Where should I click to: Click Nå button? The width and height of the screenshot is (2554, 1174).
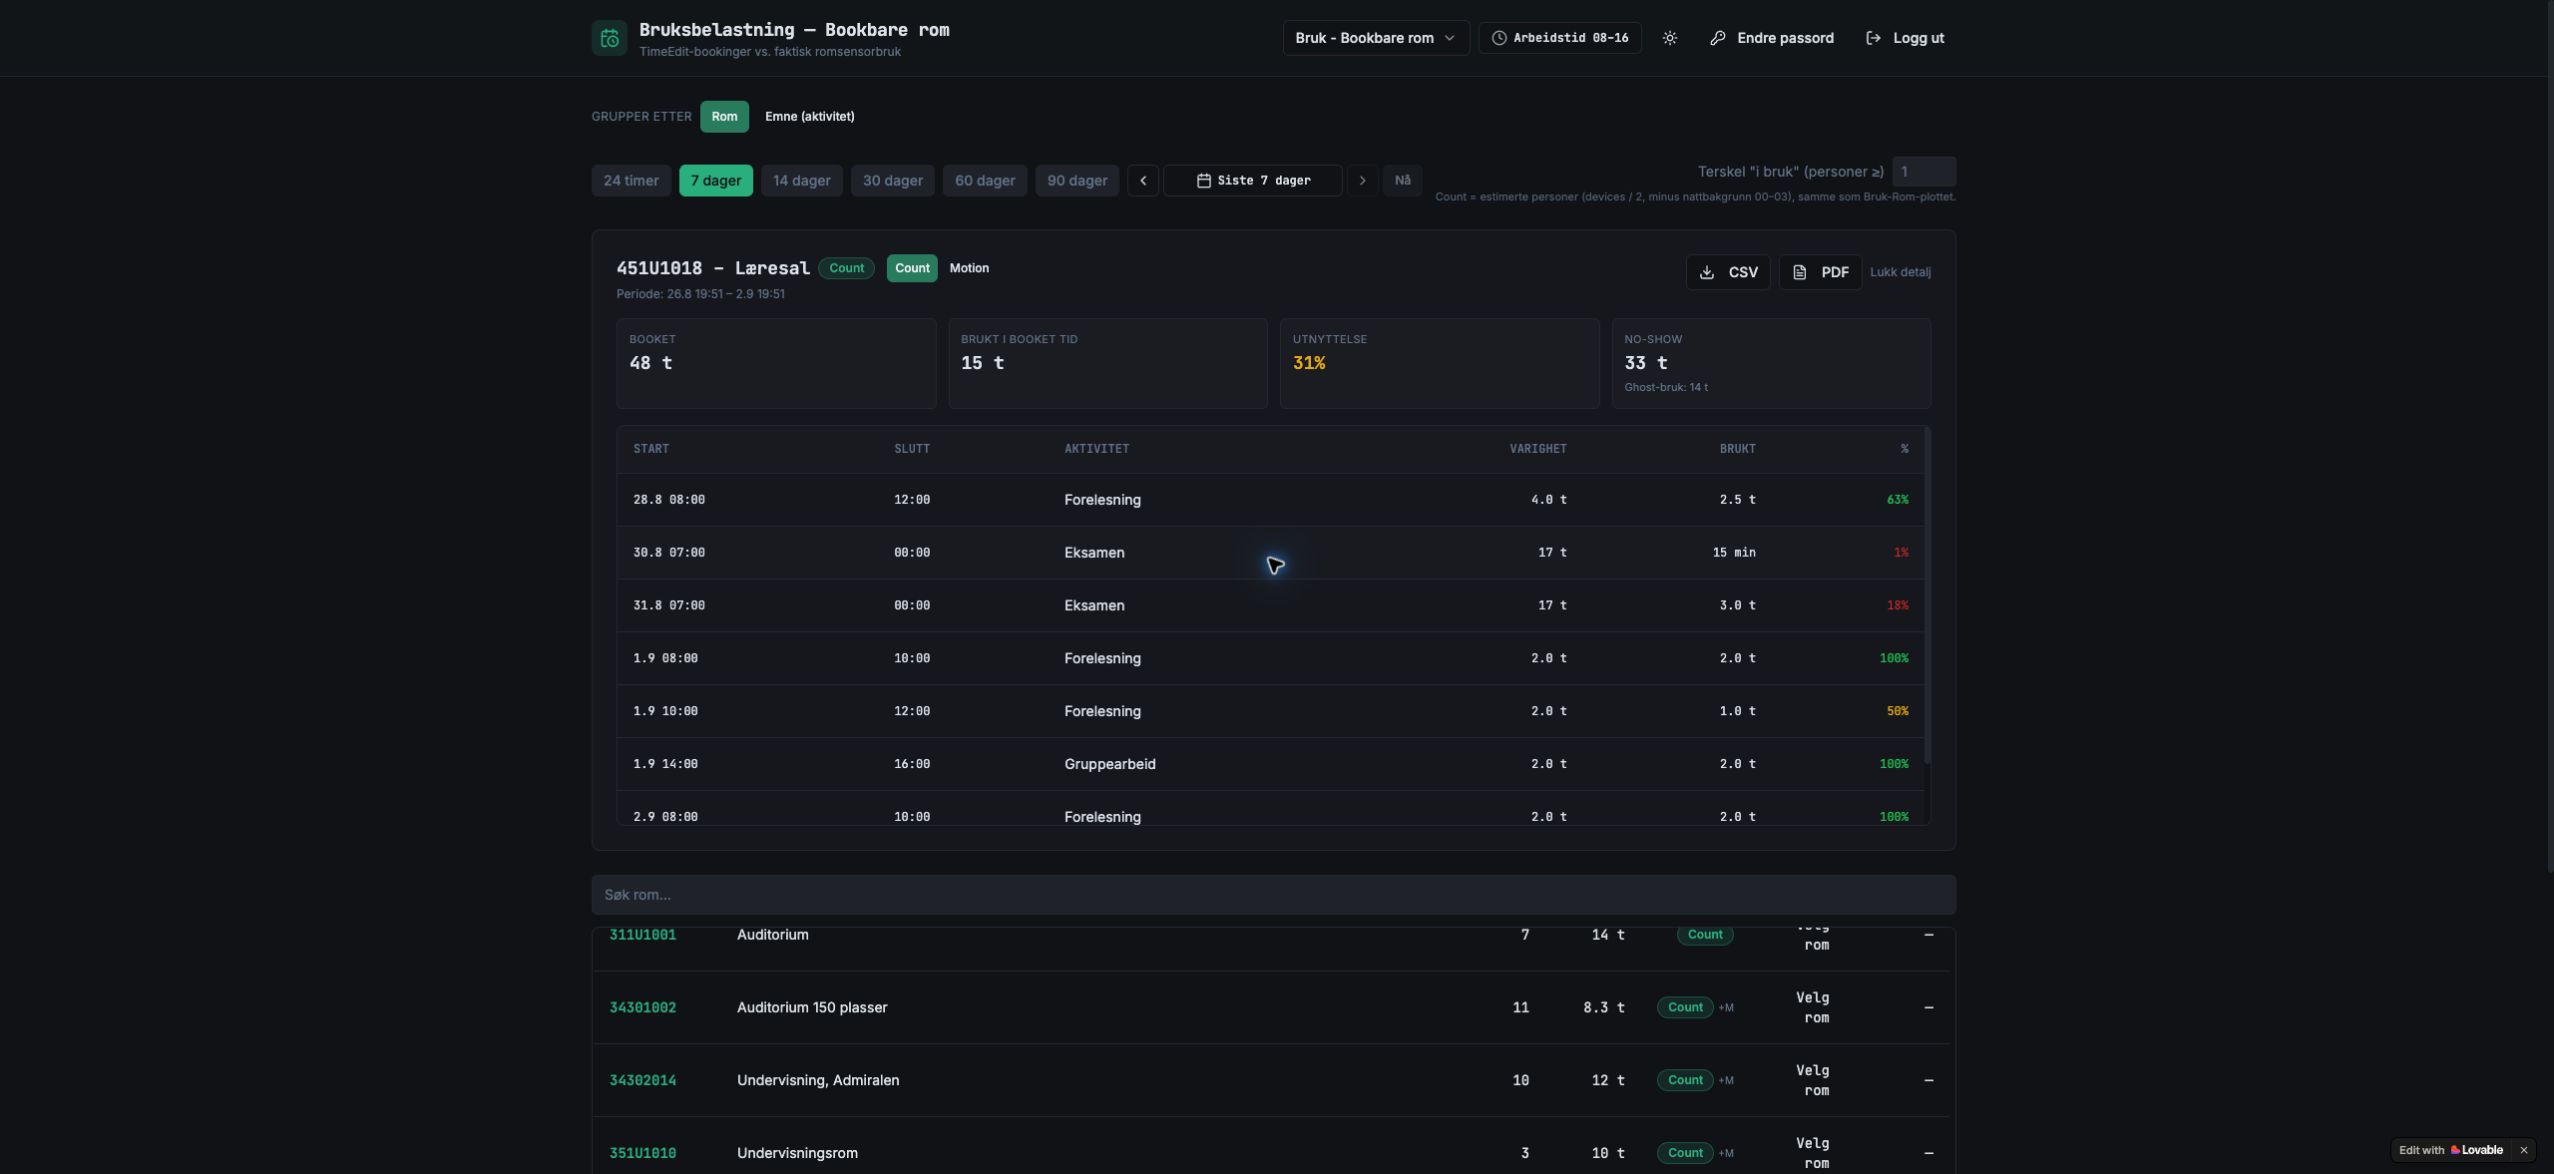1402,181
